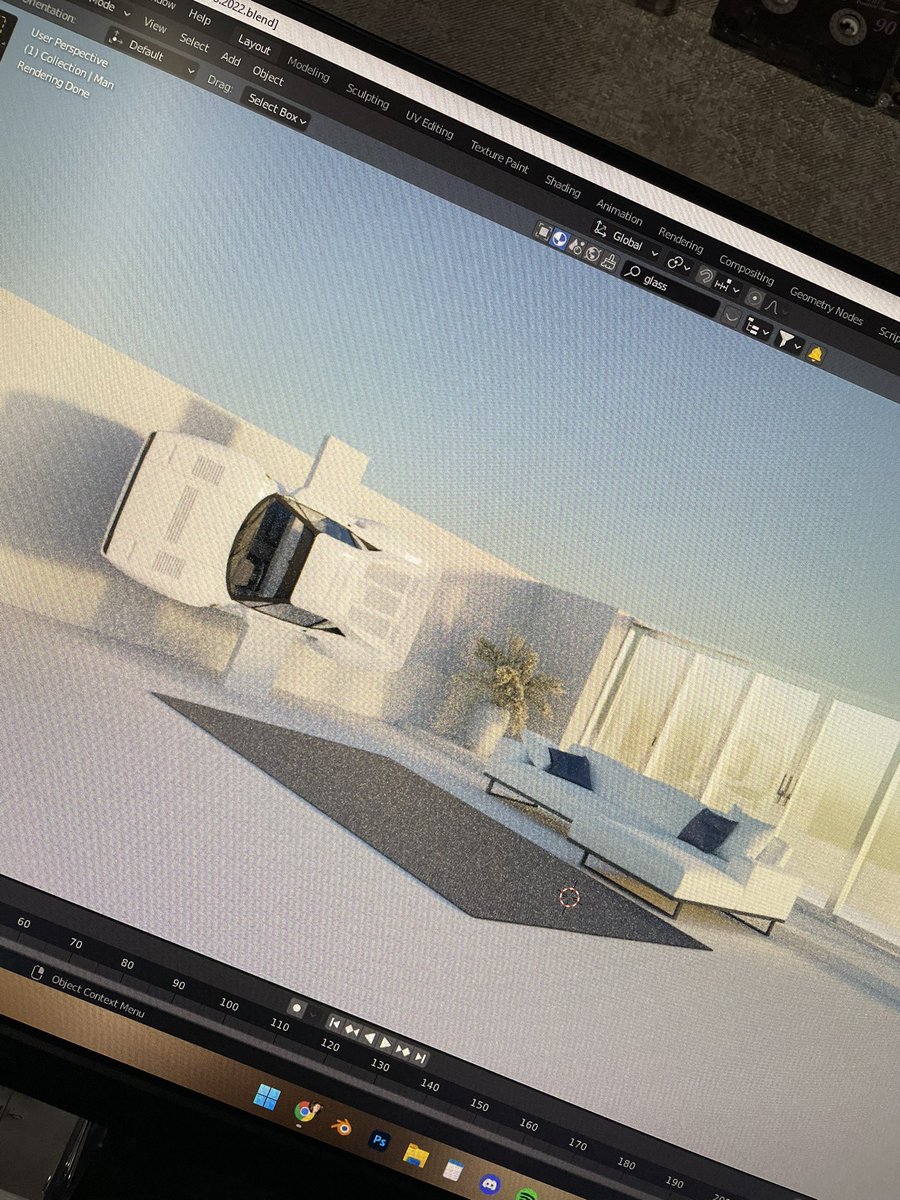Image resolution: width=900 pixels, height=1200 pixels.
Task: Open the Global transform orientation dropdown
Action: [626, 241]
